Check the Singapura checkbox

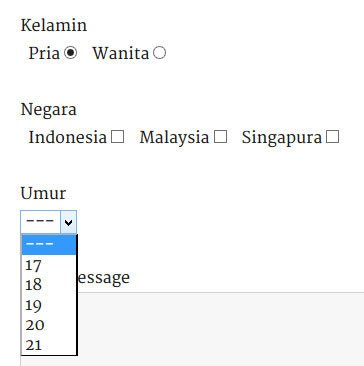333,137
